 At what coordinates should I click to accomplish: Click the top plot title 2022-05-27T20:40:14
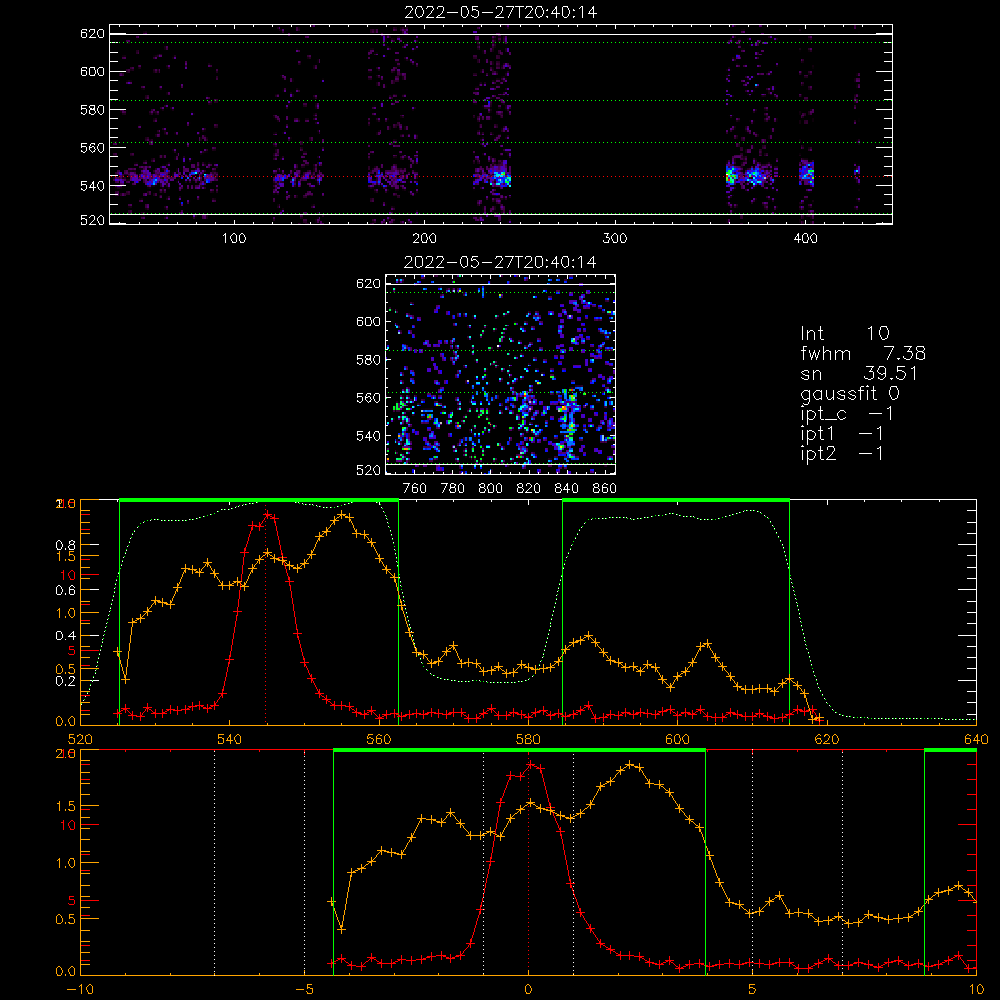(x=501, y=12)
